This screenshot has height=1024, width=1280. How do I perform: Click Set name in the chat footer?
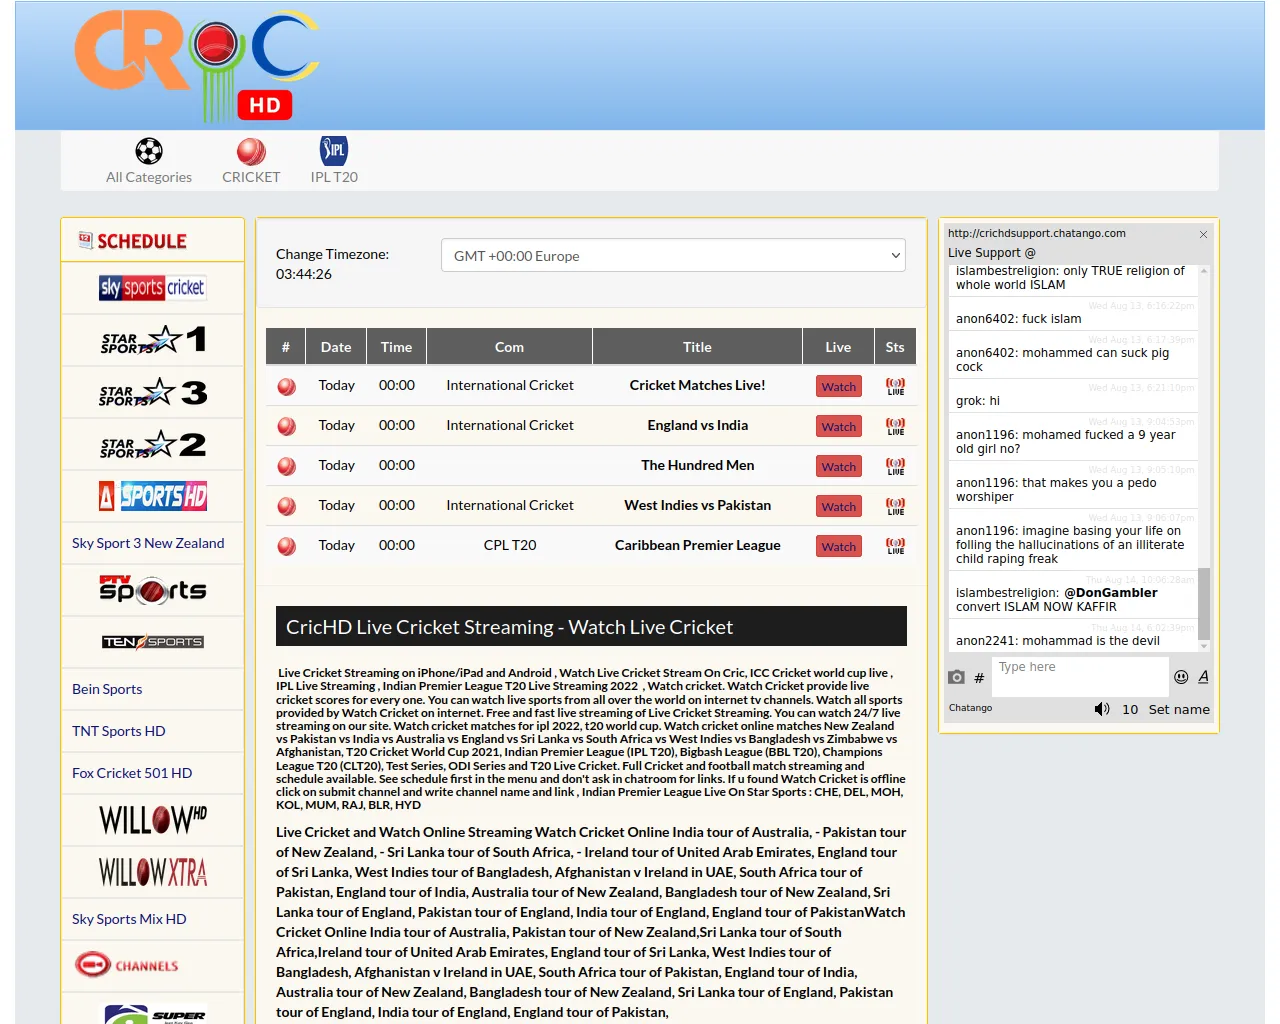(1178, 709)
